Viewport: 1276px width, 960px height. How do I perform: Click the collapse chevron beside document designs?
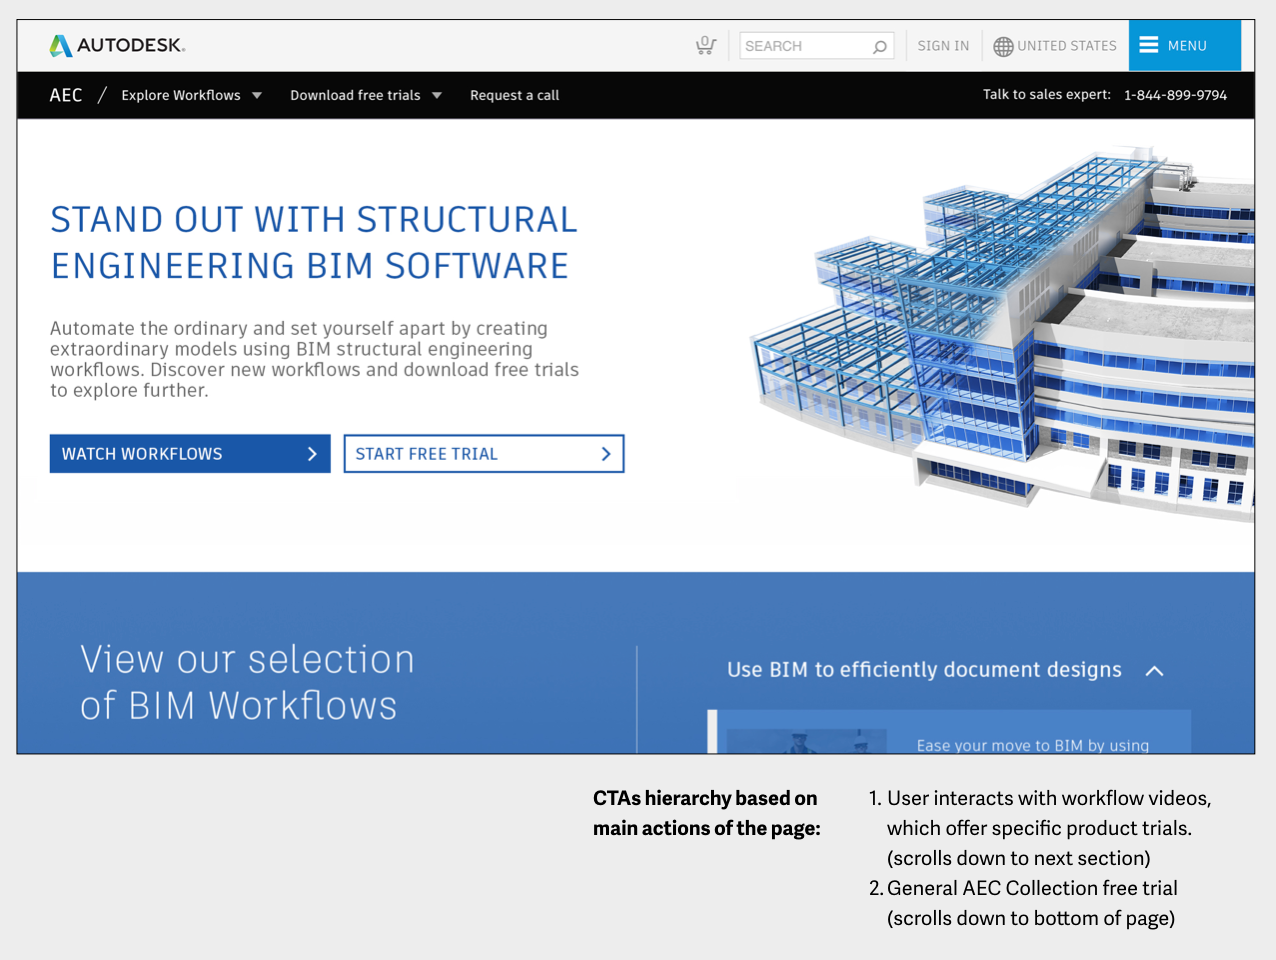(x=1154, y=671)
